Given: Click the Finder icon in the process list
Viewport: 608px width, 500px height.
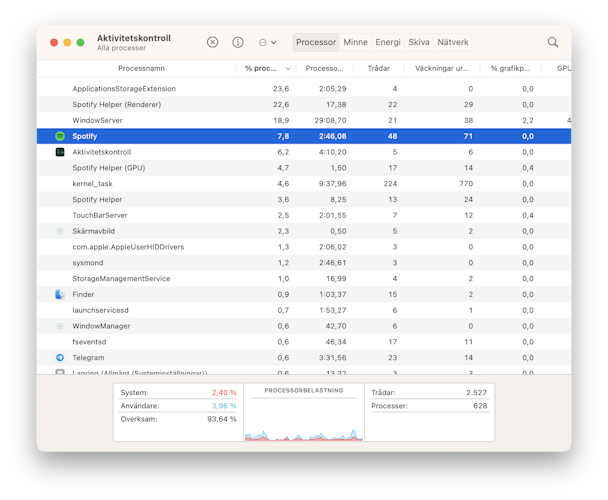Looking at the screenshot, I should (x=60, y=294).
